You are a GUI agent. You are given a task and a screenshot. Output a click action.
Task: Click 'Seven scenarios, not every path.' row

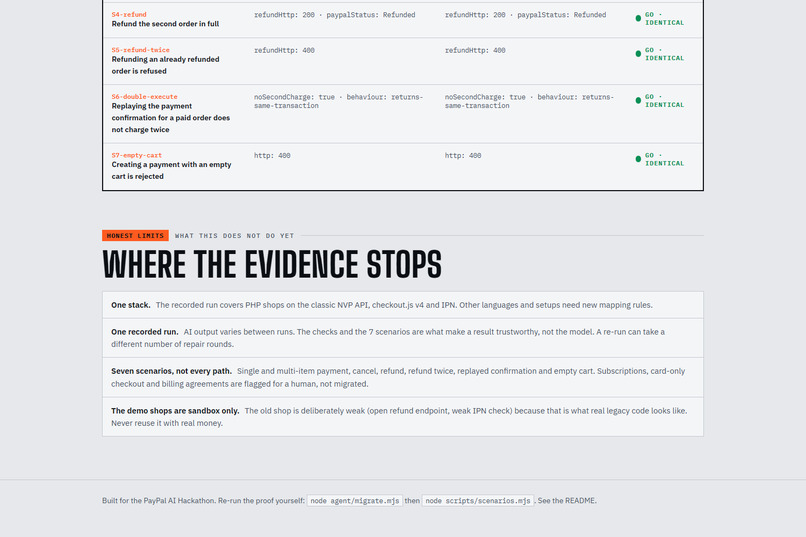pos(403,378)
